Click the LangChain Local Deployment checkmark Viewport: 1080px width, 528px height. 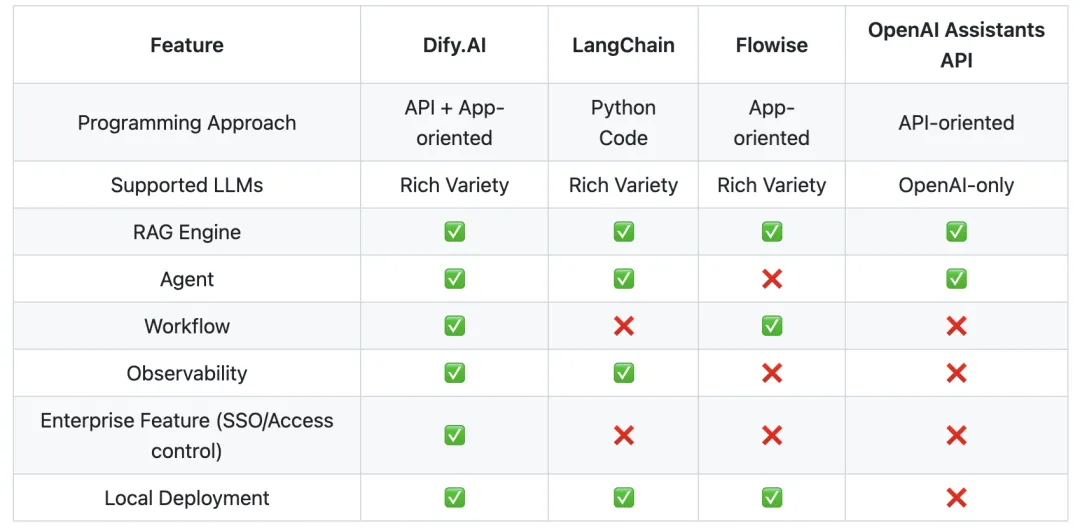click(x=623, y=498)
